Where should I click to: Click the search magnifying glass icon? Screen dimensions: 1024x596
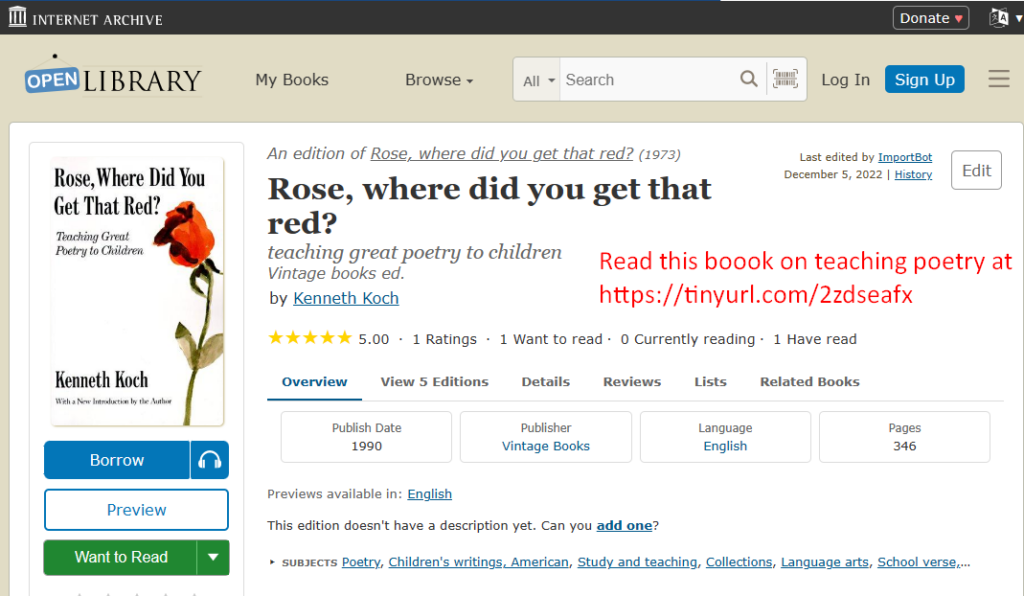coord(748,79)
